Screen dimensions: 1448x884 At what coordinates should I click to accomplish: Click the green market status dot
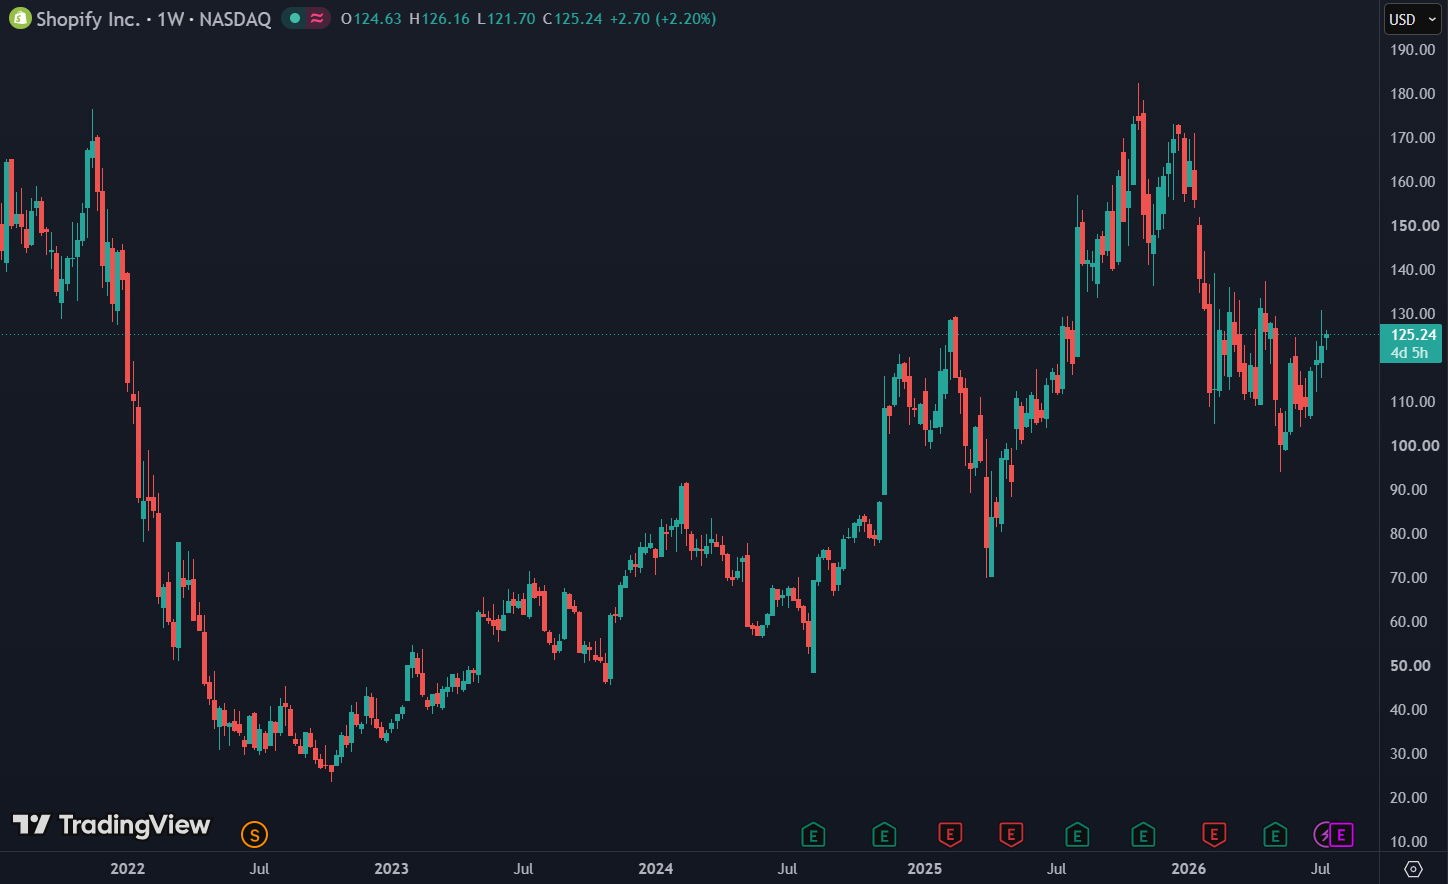[295, 18]
